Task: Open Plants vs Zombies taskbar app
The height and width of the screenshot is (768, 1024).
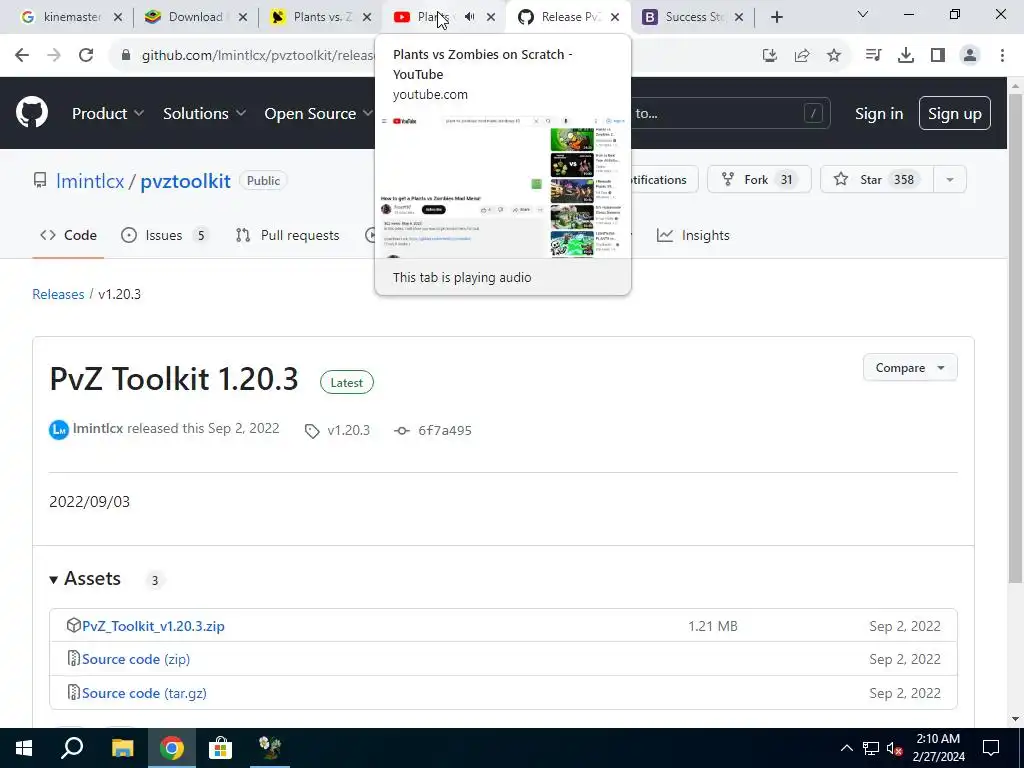Action: (x=269, y=748)
